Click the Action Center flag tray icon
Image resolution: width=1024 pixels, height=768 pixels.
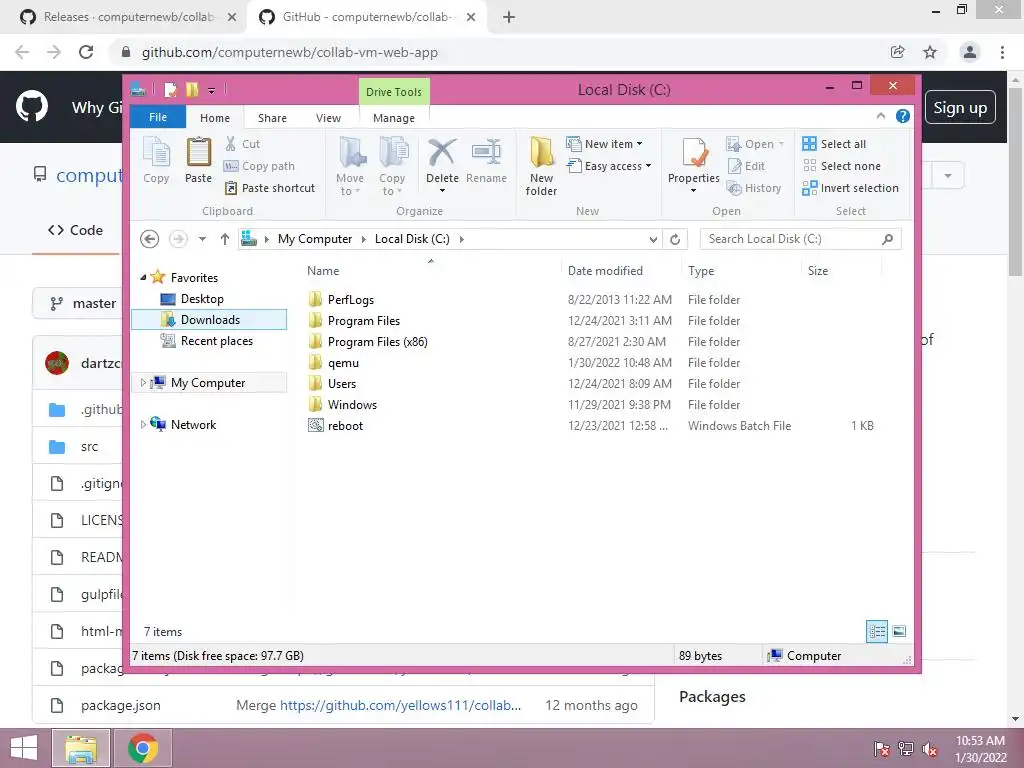pos(882,749)
